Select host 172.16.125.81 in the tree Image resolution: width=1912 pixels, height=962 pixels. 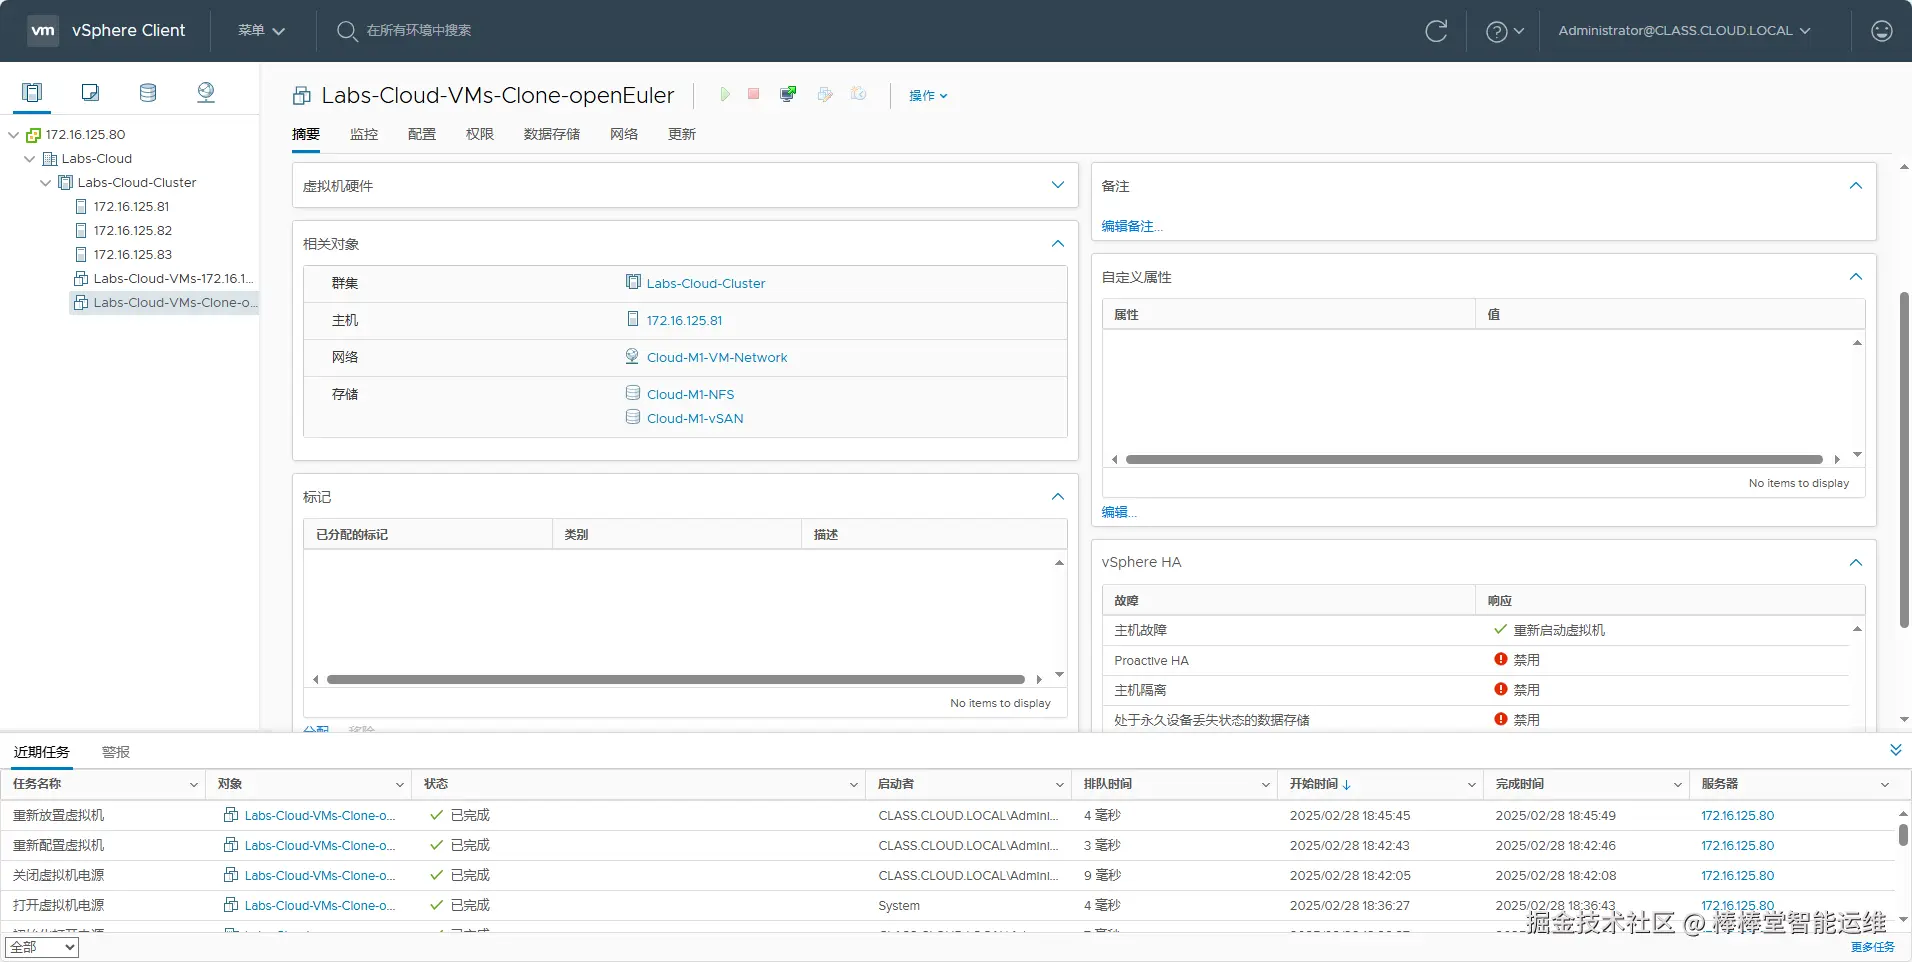coord(132,207)
